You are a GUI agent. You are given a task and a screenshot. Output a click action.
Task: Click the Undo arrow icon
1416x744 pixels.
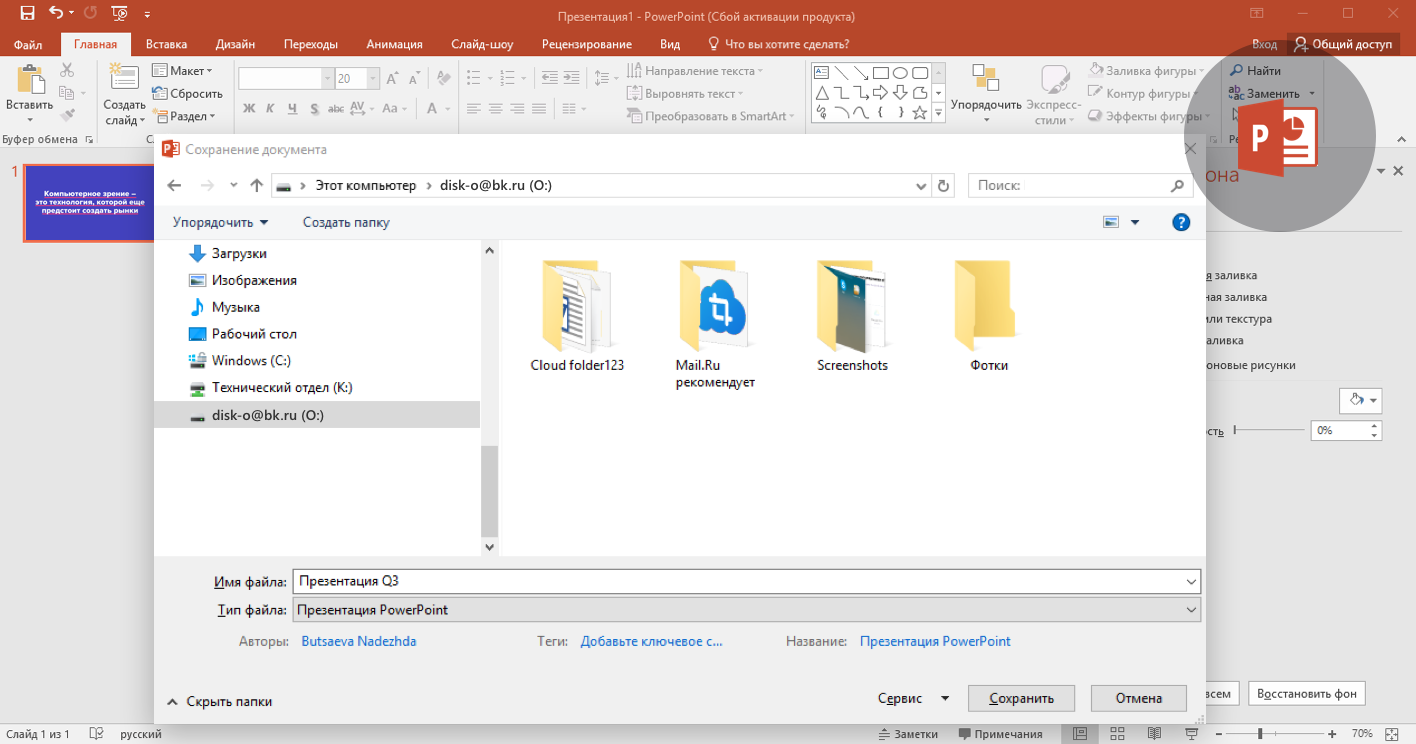click(x=56, y=14)
